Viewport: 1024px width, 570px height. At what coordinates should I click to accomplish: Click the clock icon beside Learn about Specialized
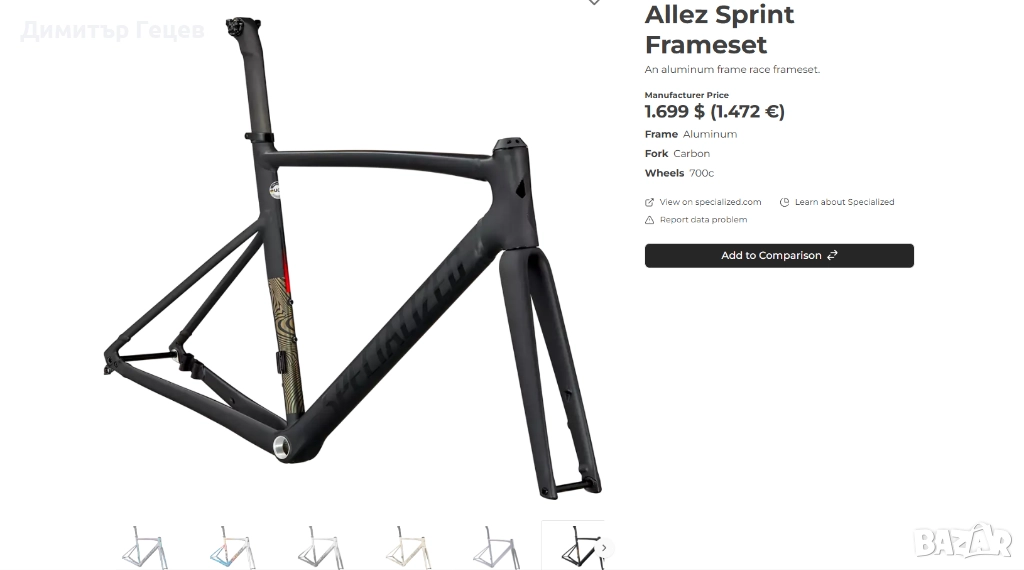tap(784, 202)
